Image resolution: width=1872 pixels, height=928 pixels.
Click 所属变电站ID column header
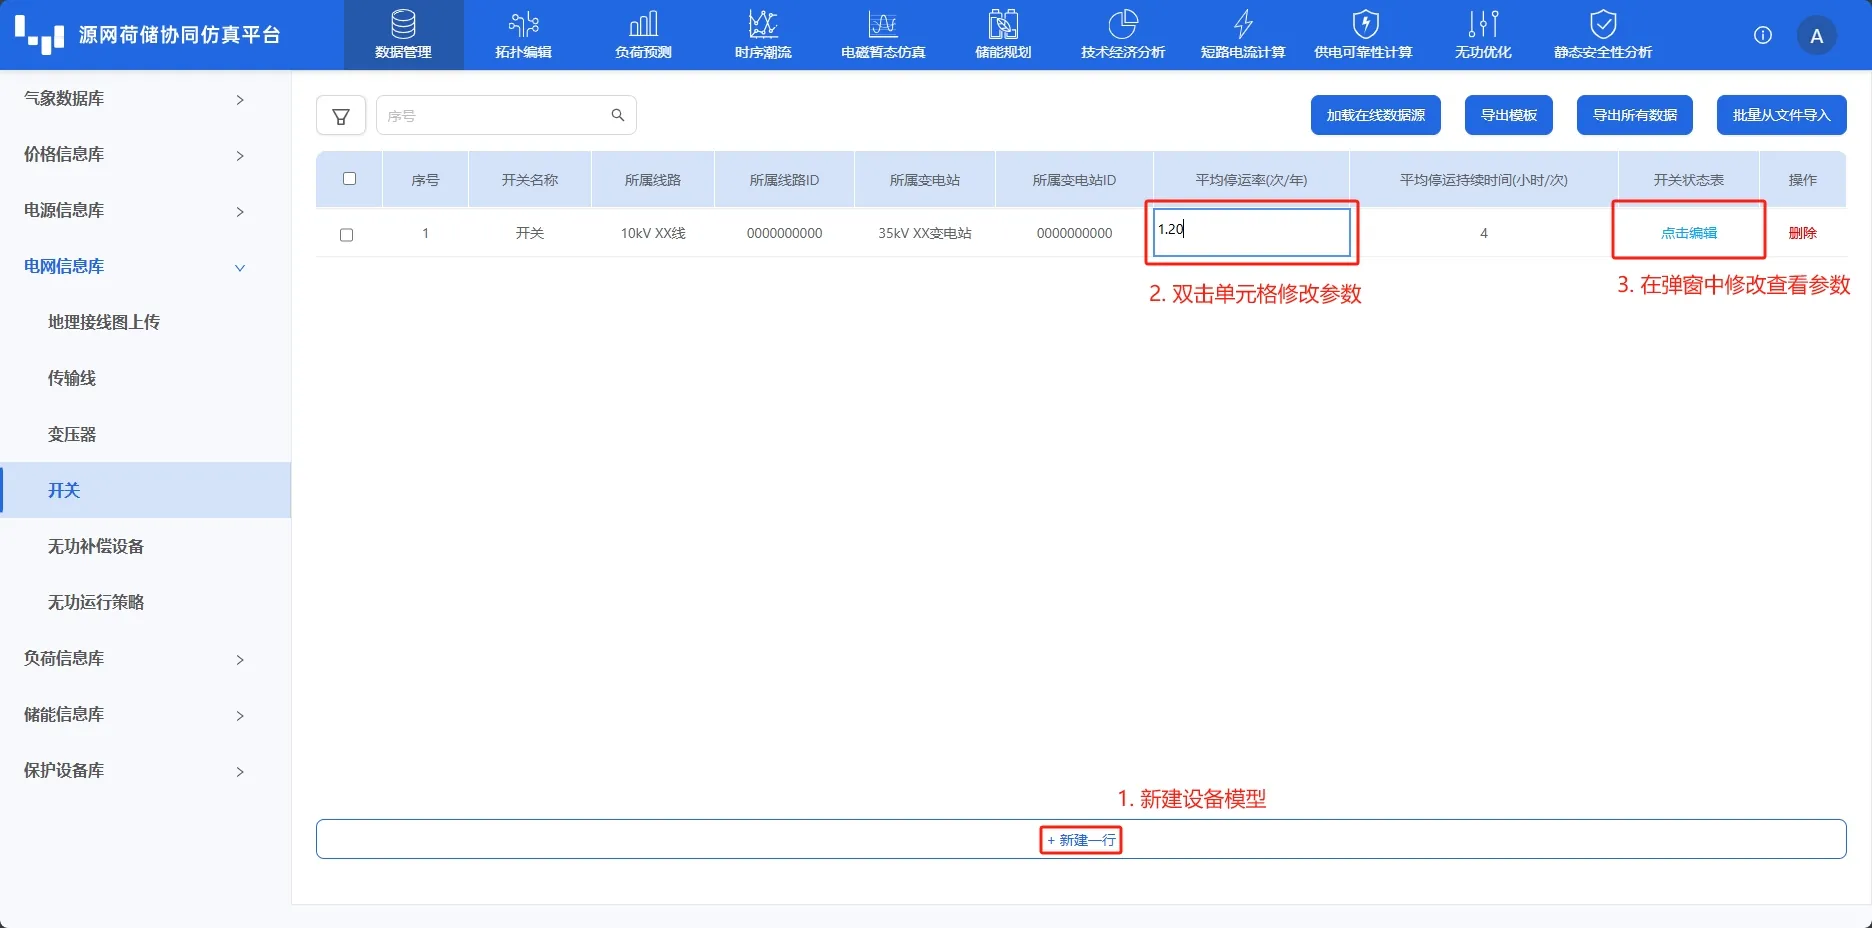(1075, 180)
